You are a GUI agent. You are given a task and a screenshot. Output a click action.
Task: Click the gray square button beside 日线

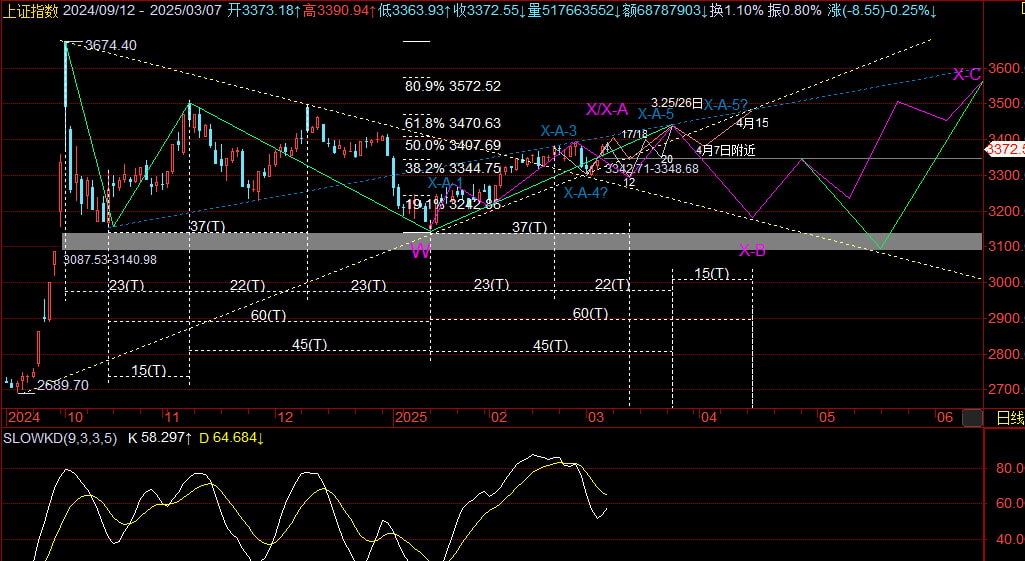click(x=971, y=417)
